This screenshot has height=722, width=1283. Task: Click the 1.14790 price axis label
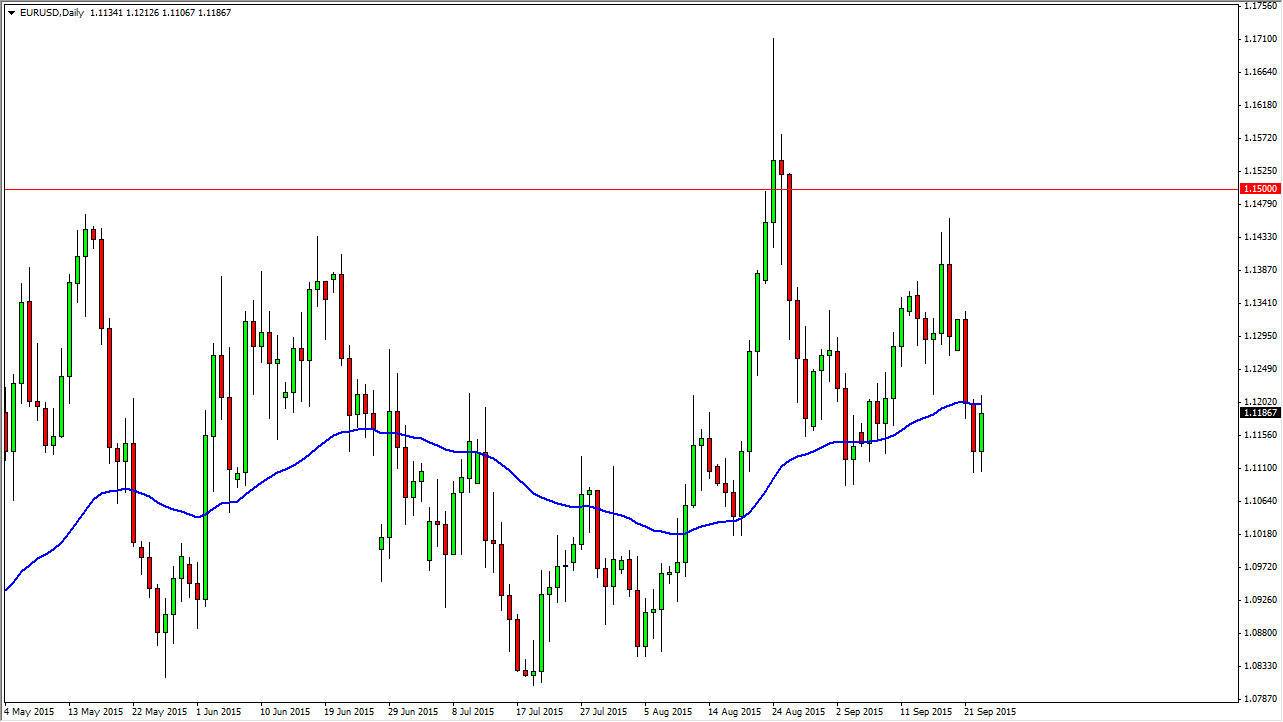1261,204
